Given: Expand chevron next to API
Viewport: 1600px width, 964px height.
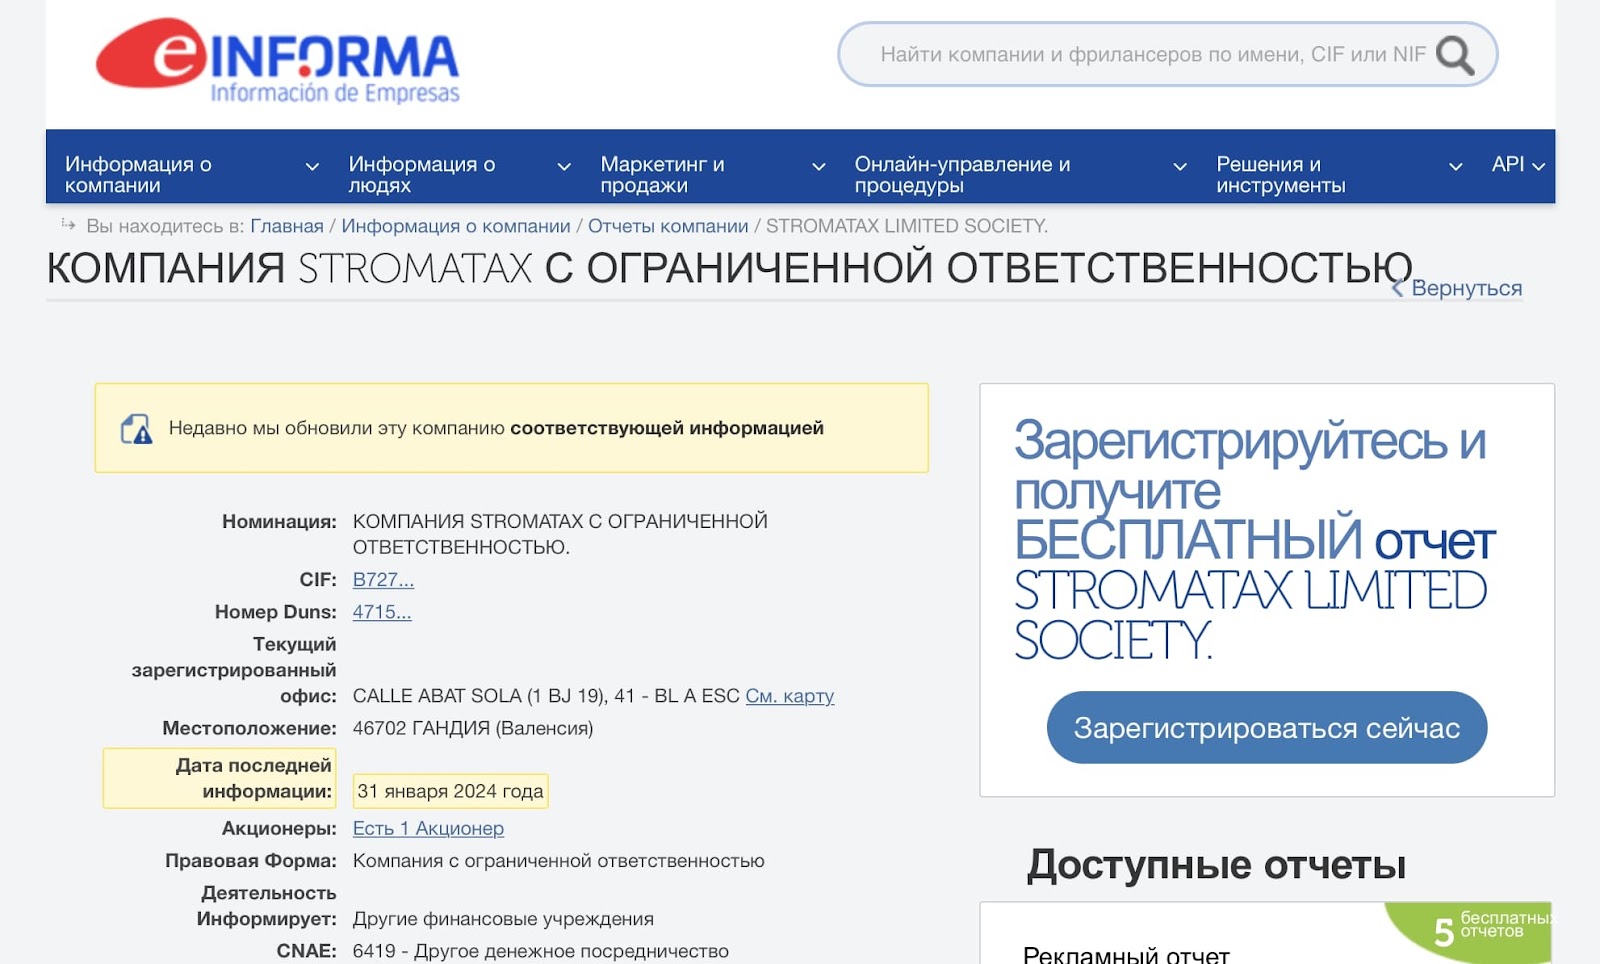Looking at the screenshot, I should coord(1539,166).
